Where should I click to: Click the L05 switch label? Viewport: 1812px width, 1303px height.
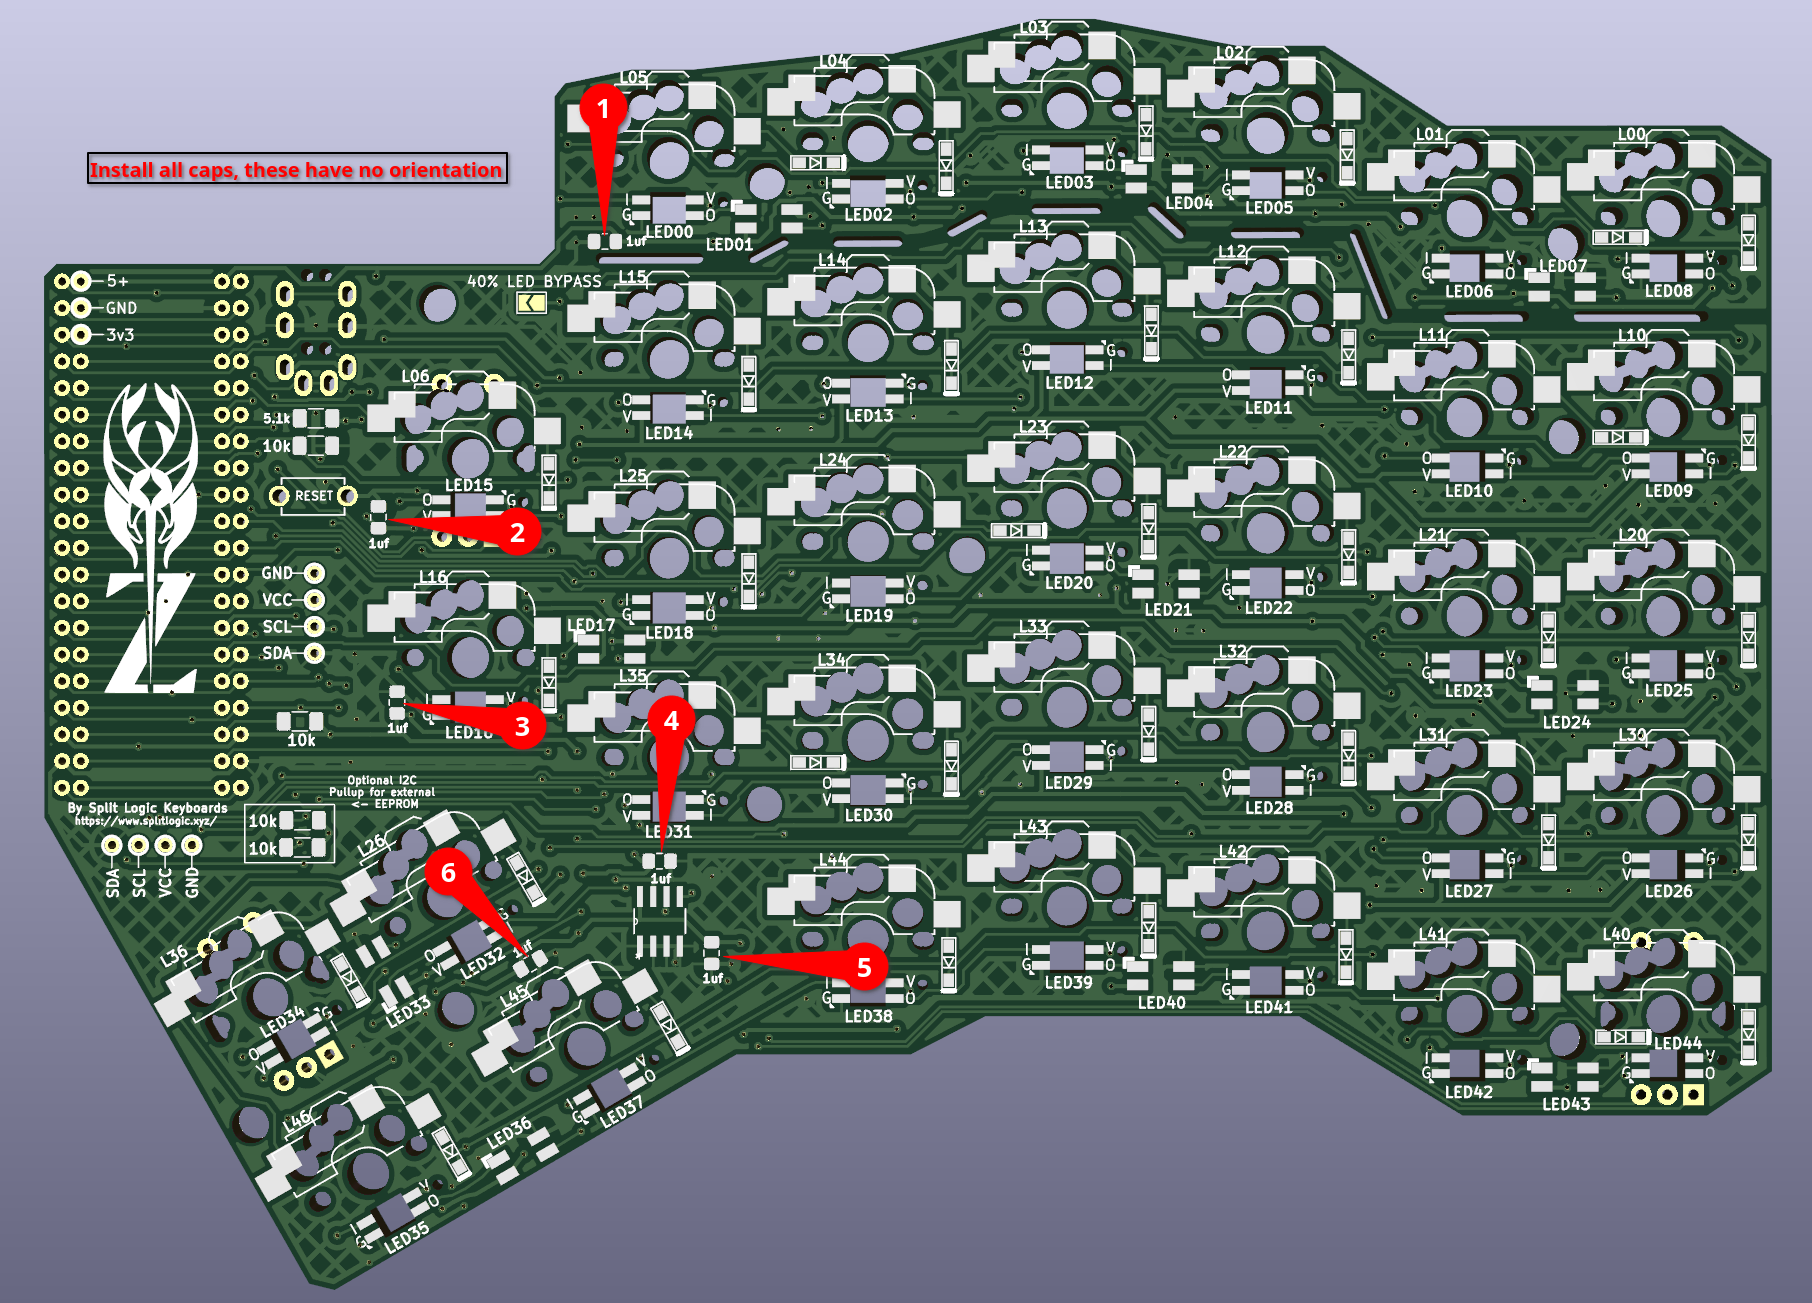632,77
